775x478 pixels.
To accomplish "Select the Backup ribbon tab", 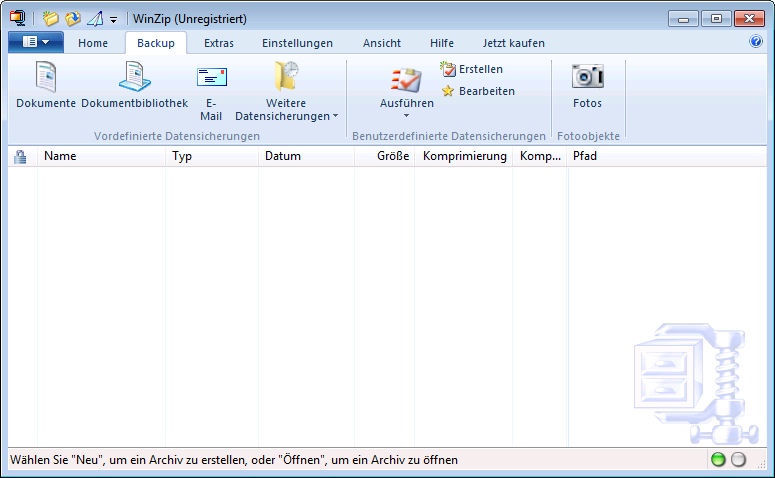I will point(156,43).
